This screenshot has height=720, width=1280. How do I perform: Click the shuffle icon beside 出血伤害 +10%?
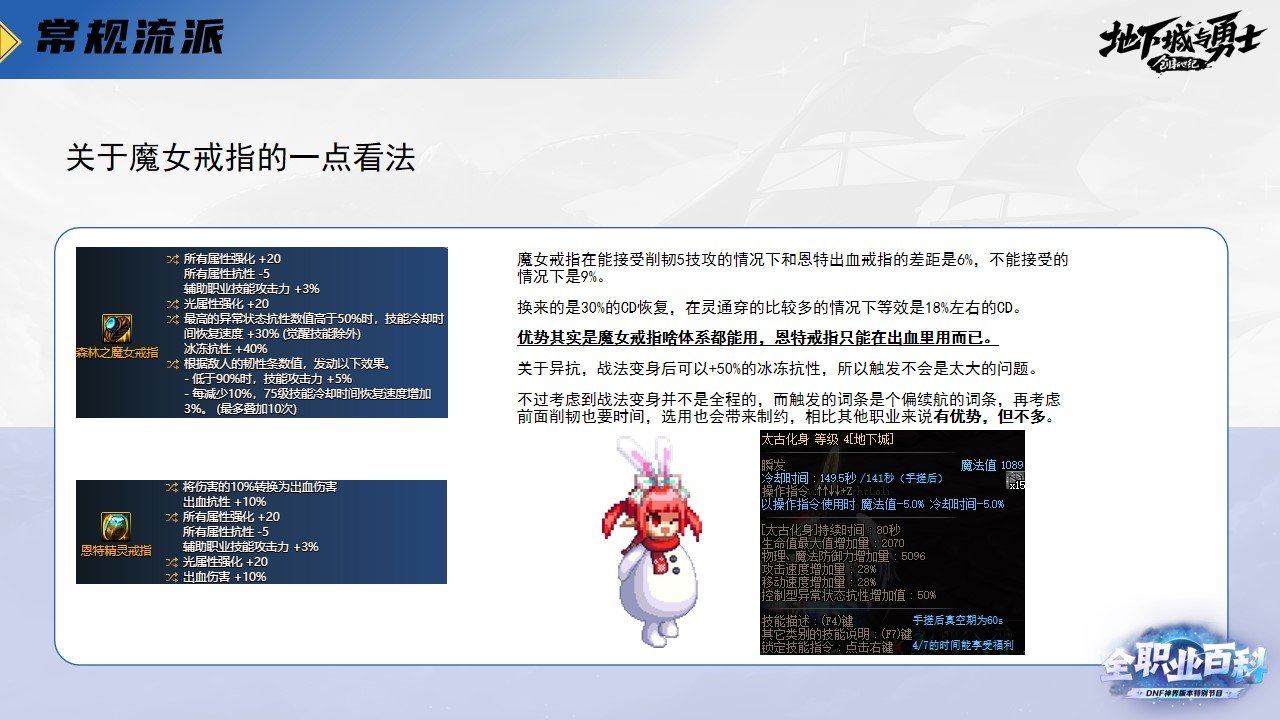(173, 577)
